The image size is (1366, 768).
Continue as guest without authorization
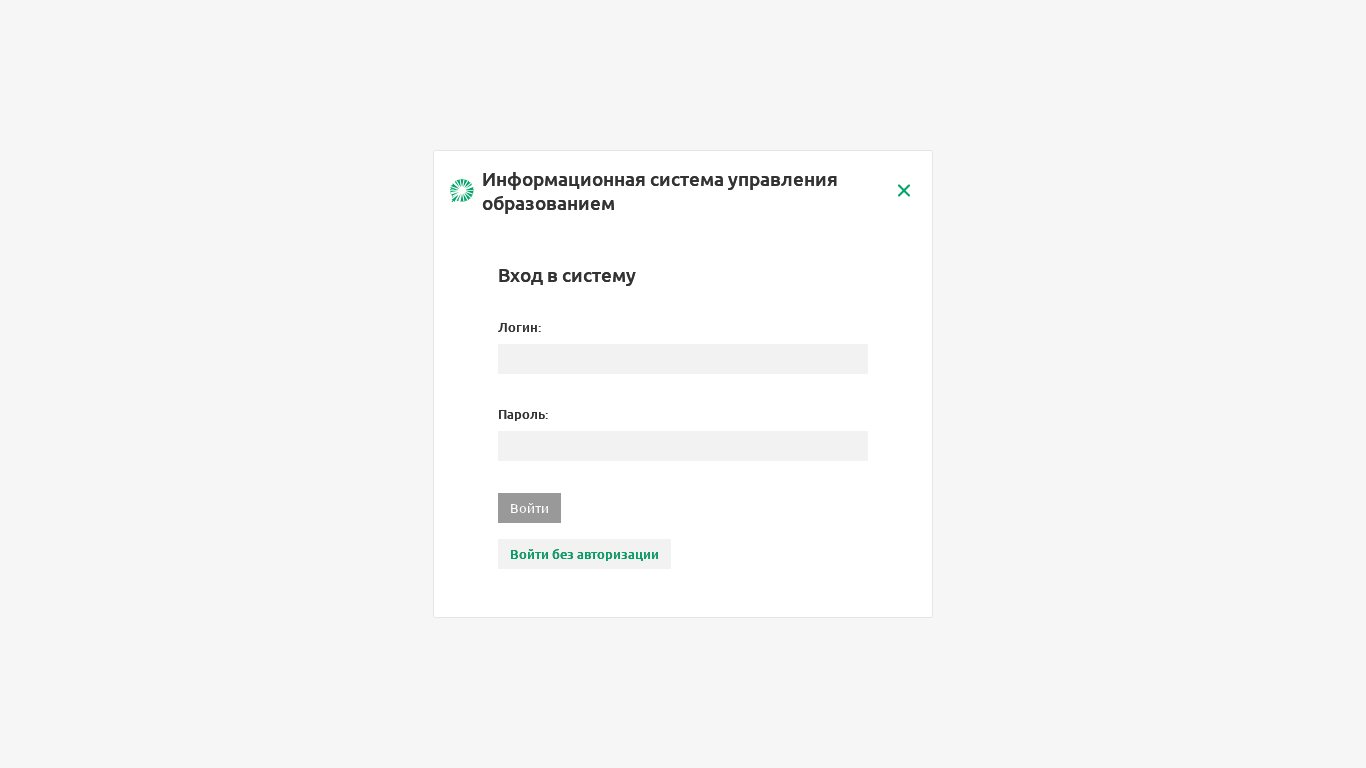pos(584,554)
